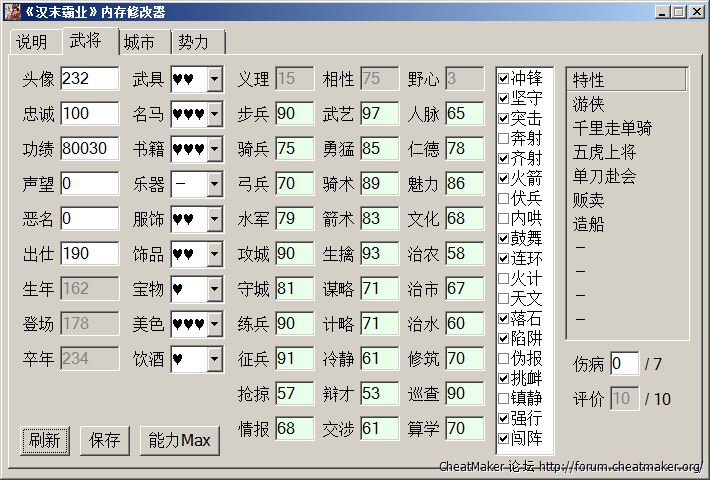710x480 pixels.
Task: Enable the 天文 checkbox
Action: 505,299
